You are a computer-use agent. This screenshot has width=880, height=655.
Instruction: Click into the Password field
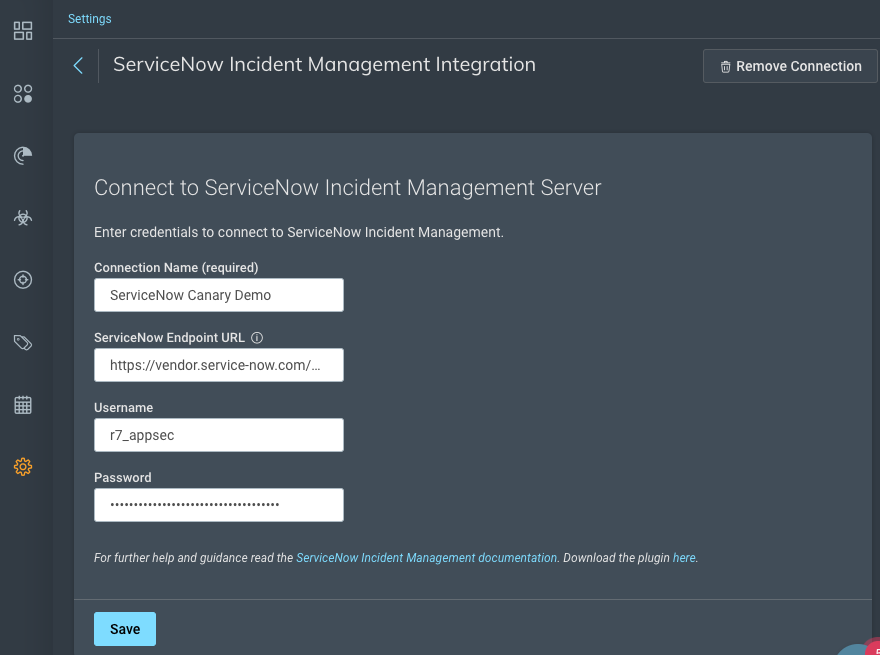tap(219, 505)
